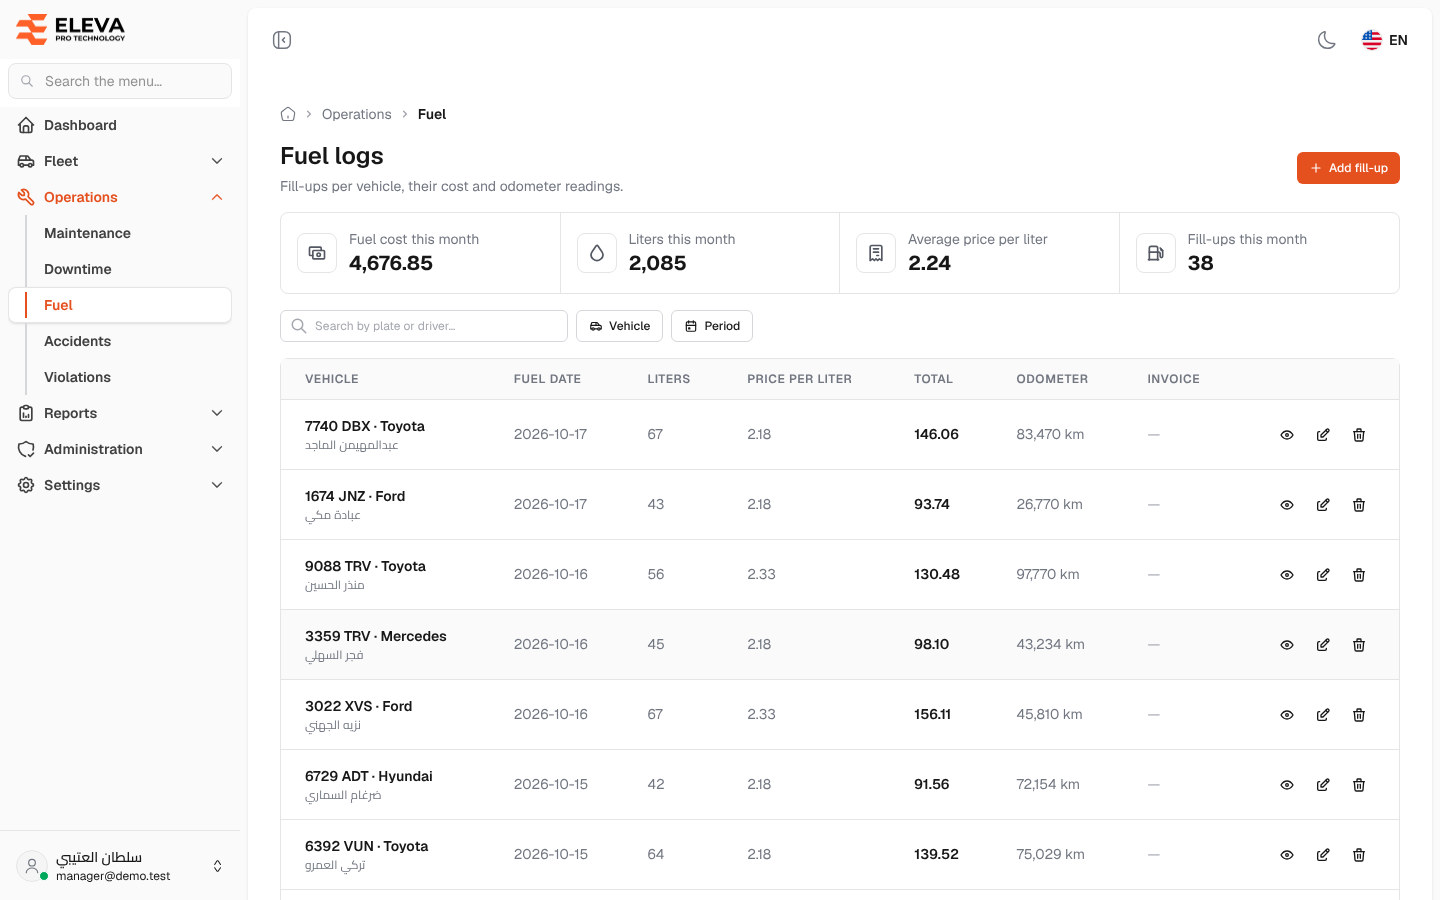Edit fill-up for 1674 JNZ Ford
The width and height of the screenshot is (1440, 900).
pos(1323,505)
